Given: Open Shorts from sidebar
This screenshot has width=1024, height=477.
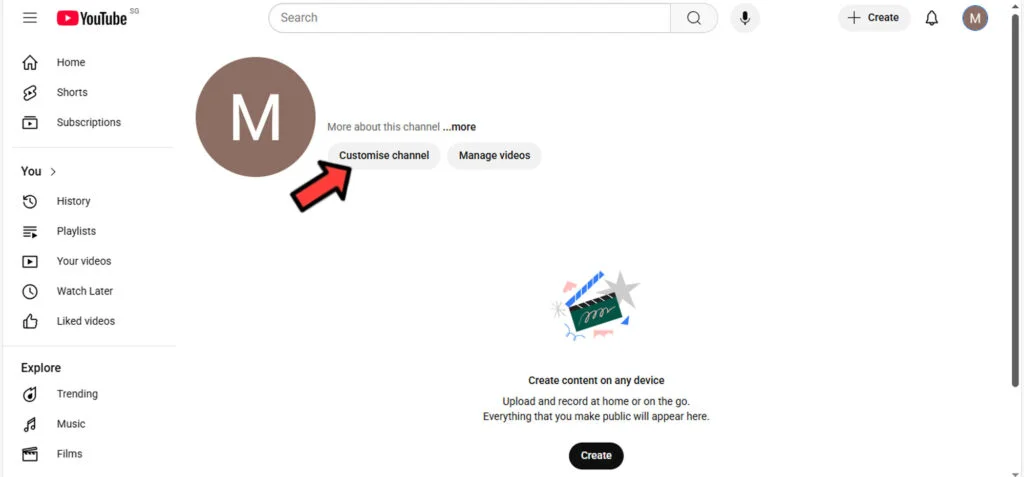Looking at the screenshot, I should tap(71, 92).
